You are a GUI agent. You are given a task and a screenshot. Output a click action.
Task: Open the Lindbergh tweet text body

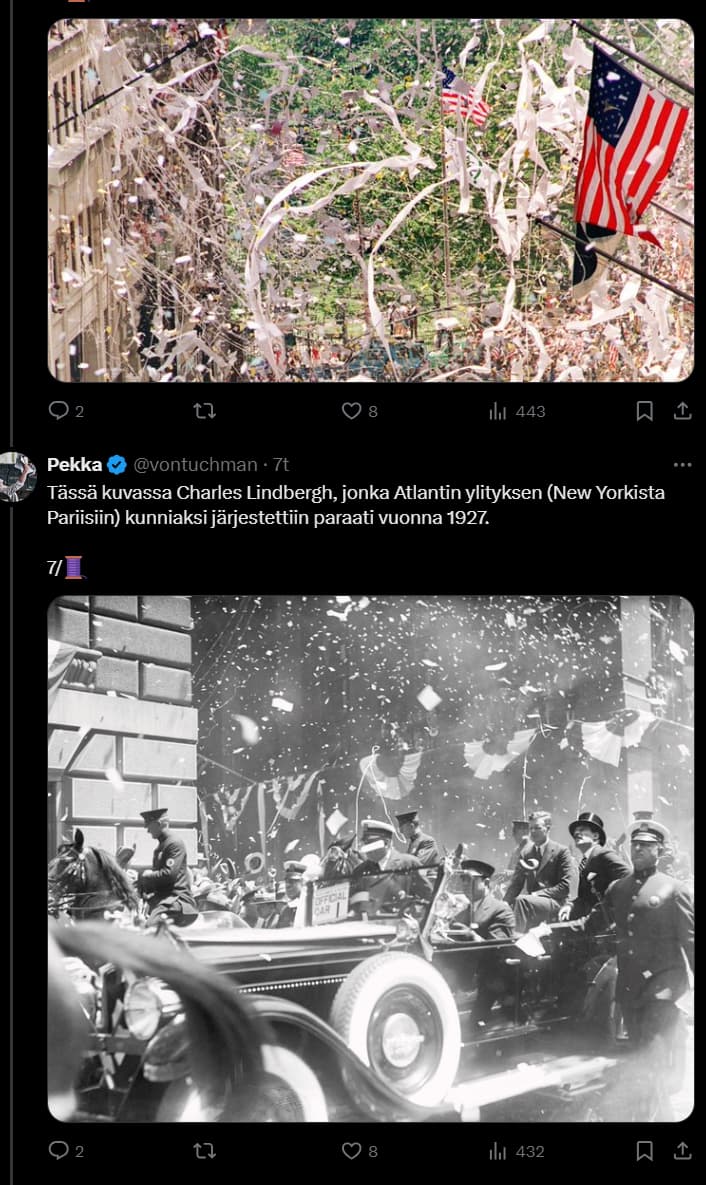coord(355,506)
